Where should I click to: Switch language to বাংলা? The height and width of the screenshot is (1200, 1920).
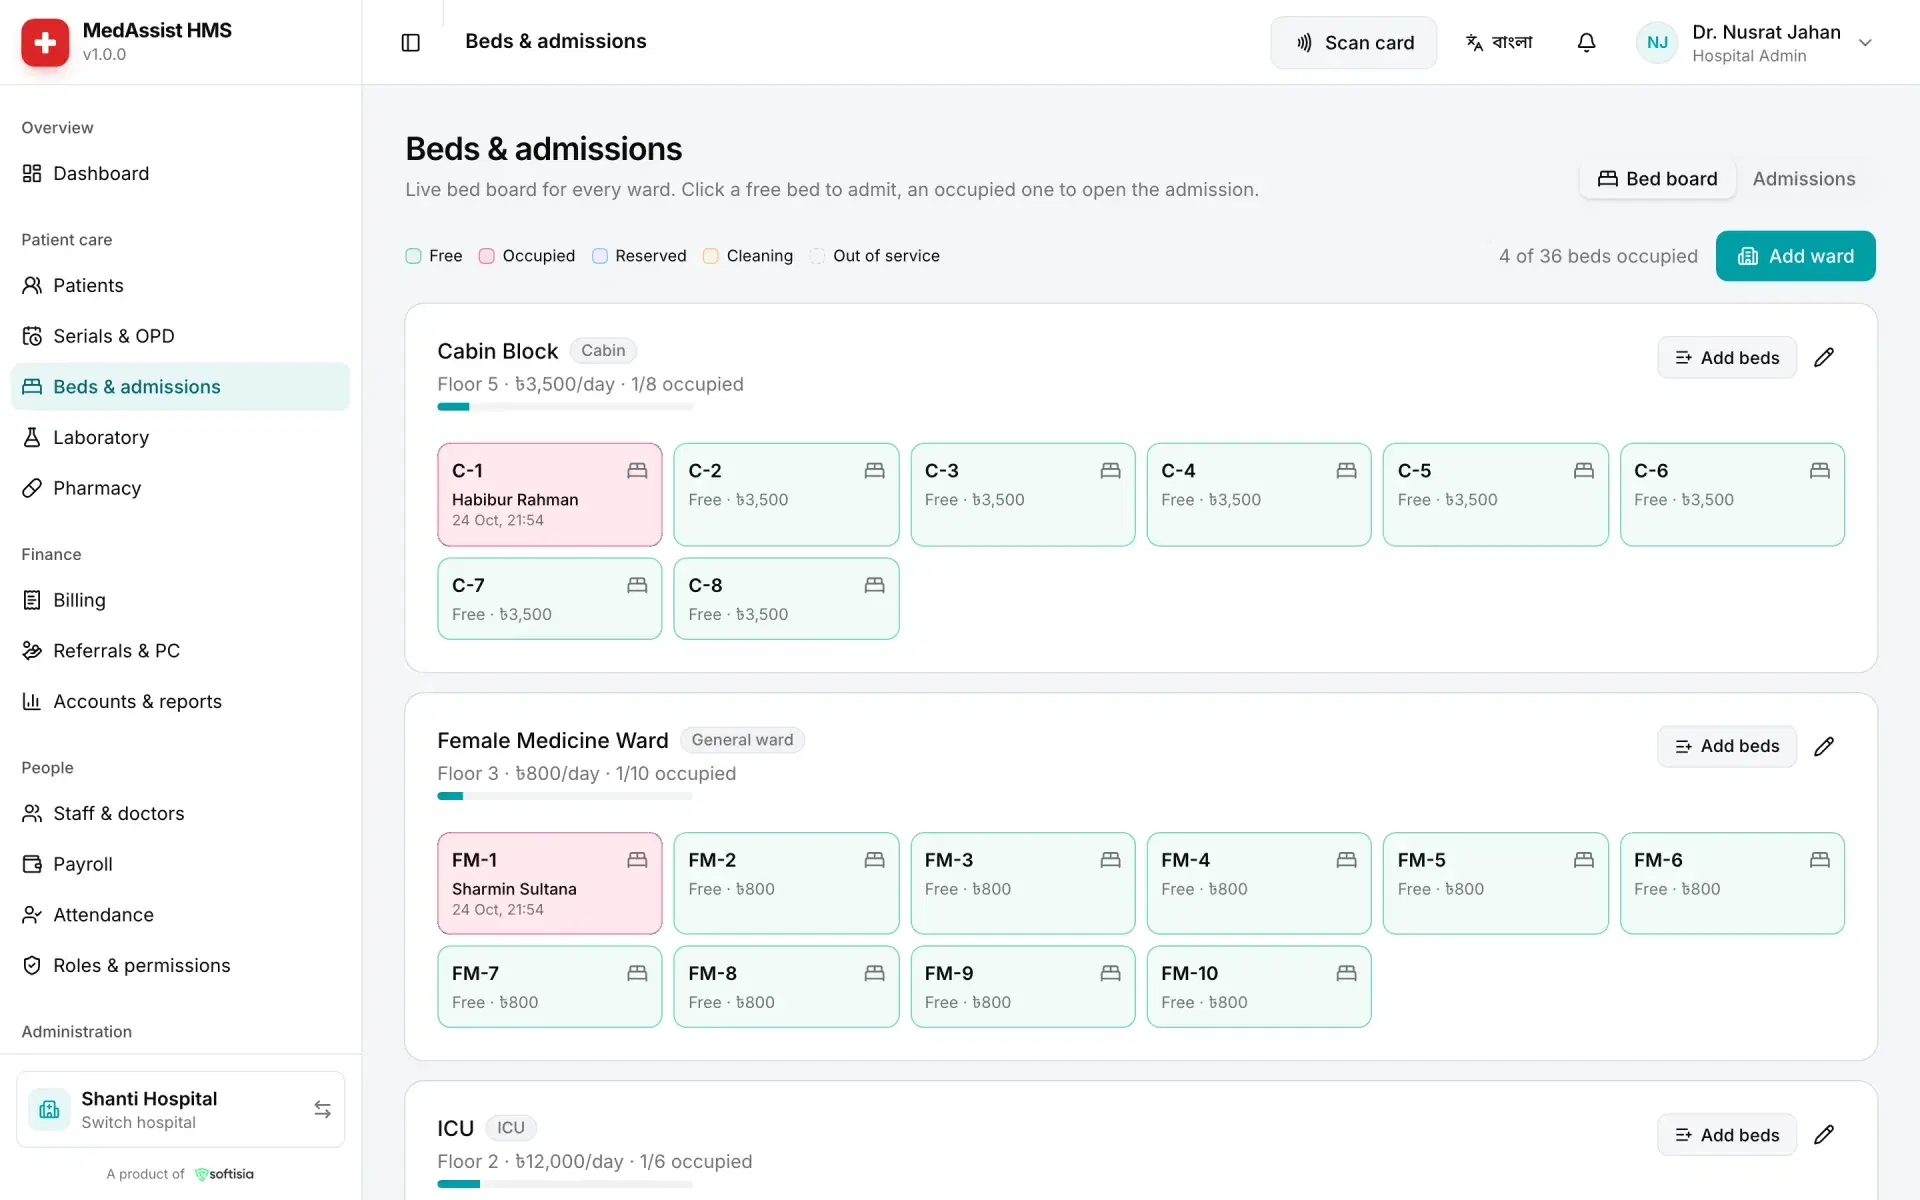(x=1499, y=42)
